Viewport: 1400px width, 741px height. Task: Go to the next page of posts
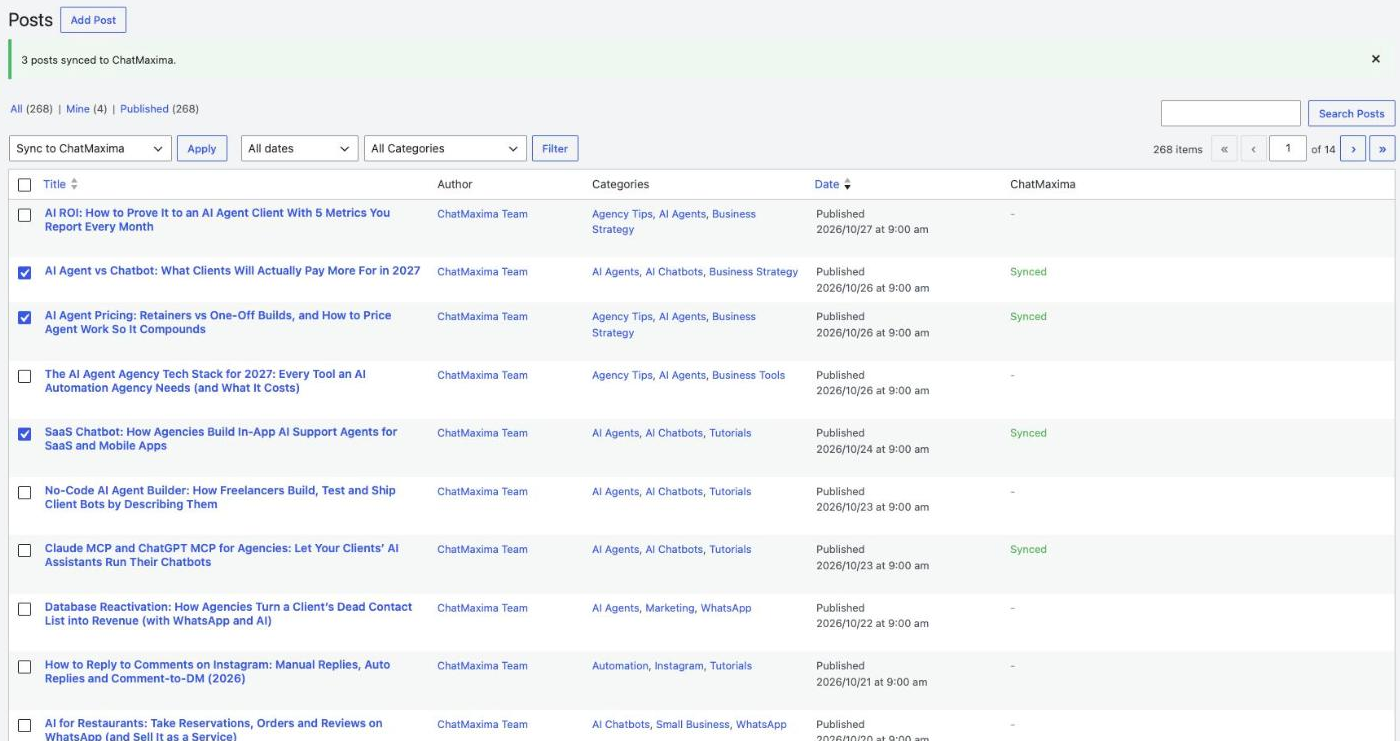tap(1353, 149)
